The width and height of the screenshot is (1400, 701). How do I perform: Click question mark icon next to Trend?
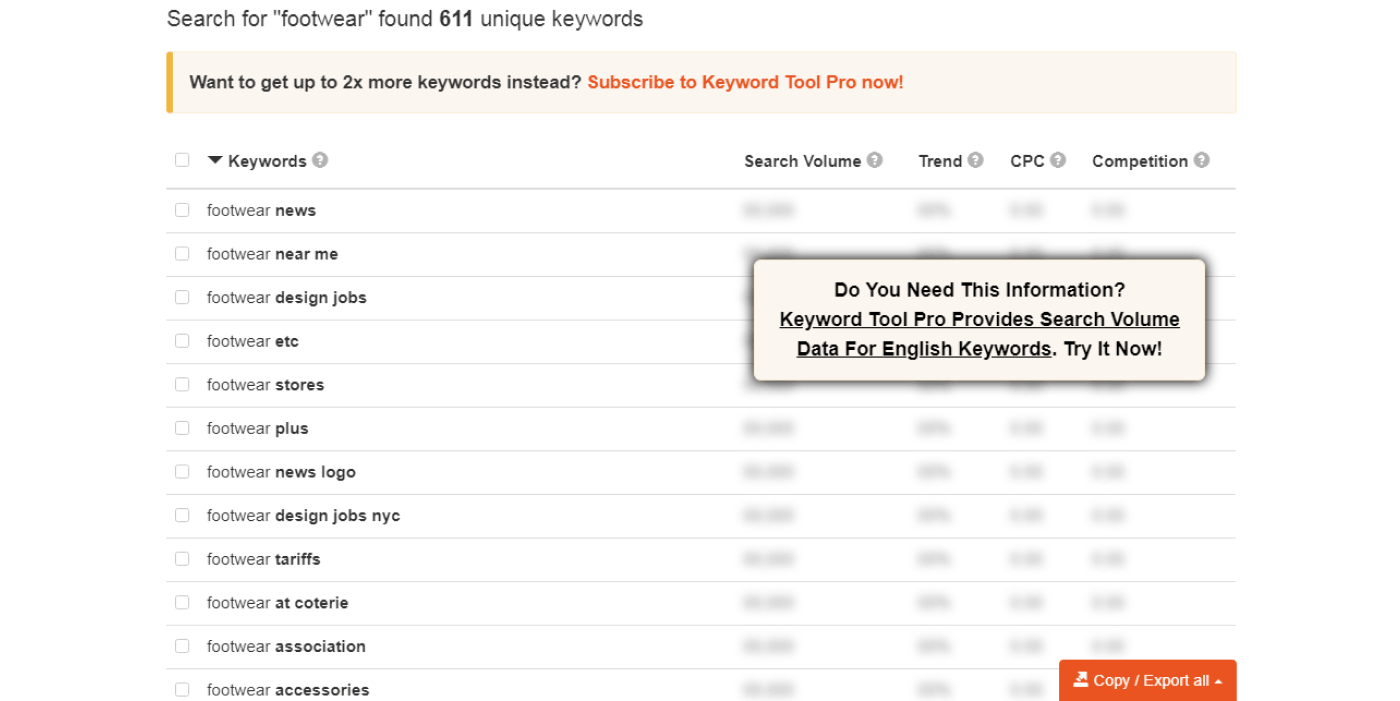coord(975,160)
